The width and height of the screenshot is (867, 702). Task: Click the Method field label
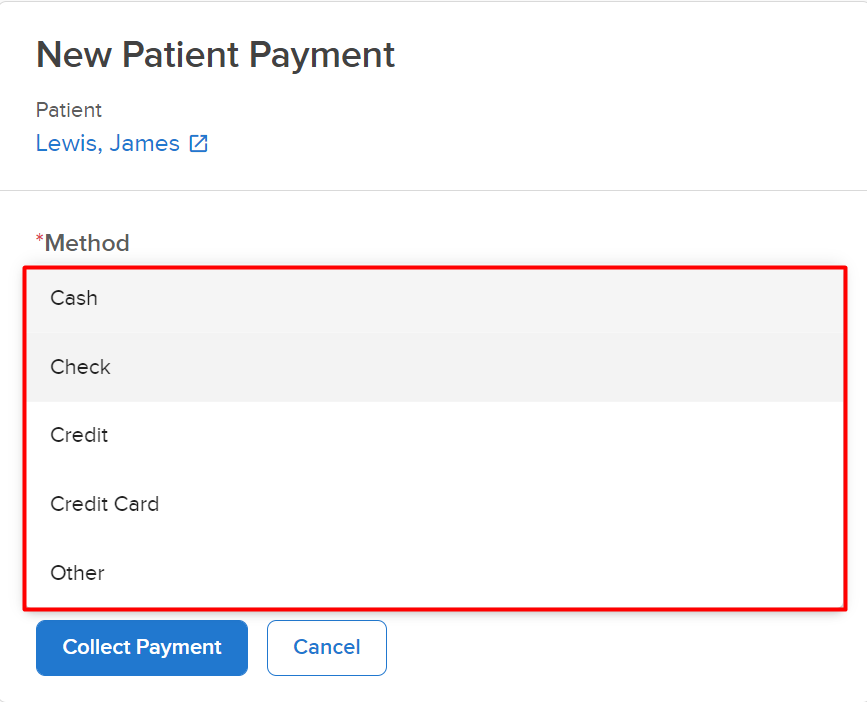[x=87, y=243]
